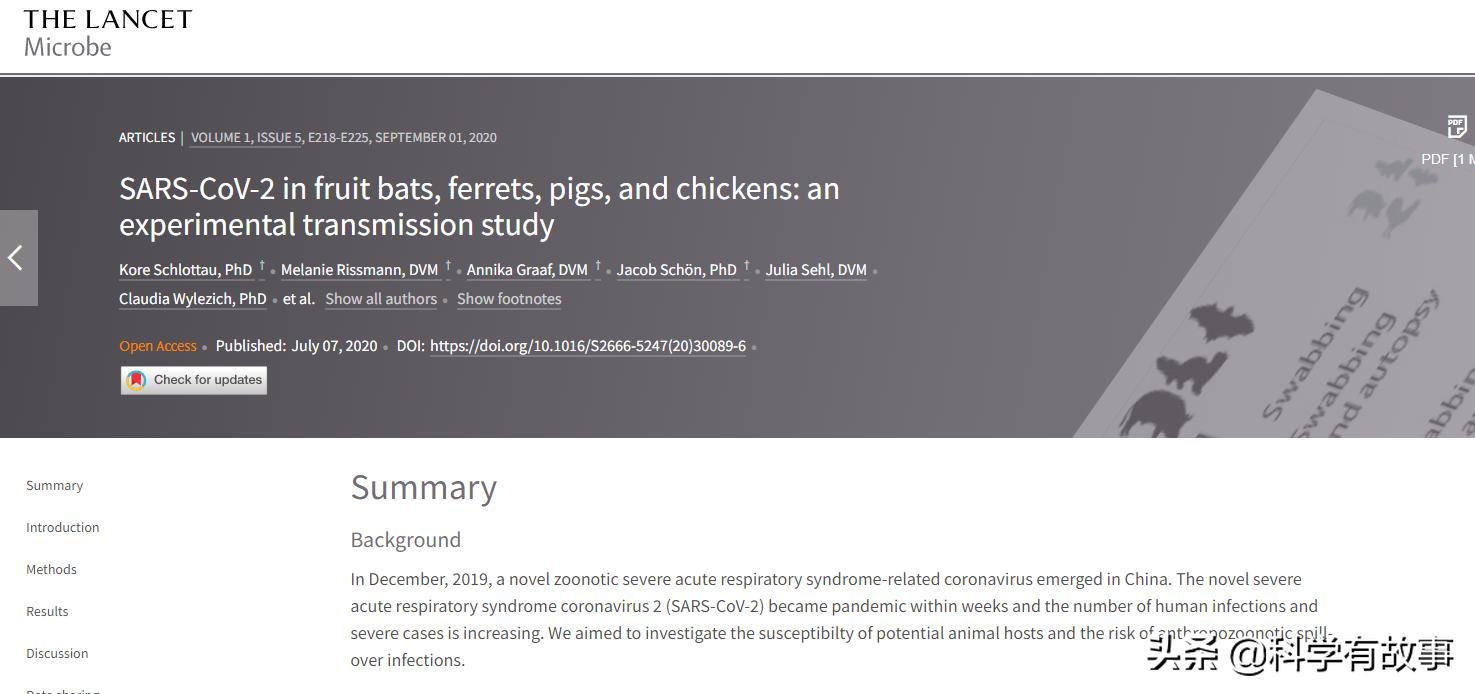Open author Kore Schlottau, PhD
This screenshot has width=1475, height=694.
tap(186, 270)
